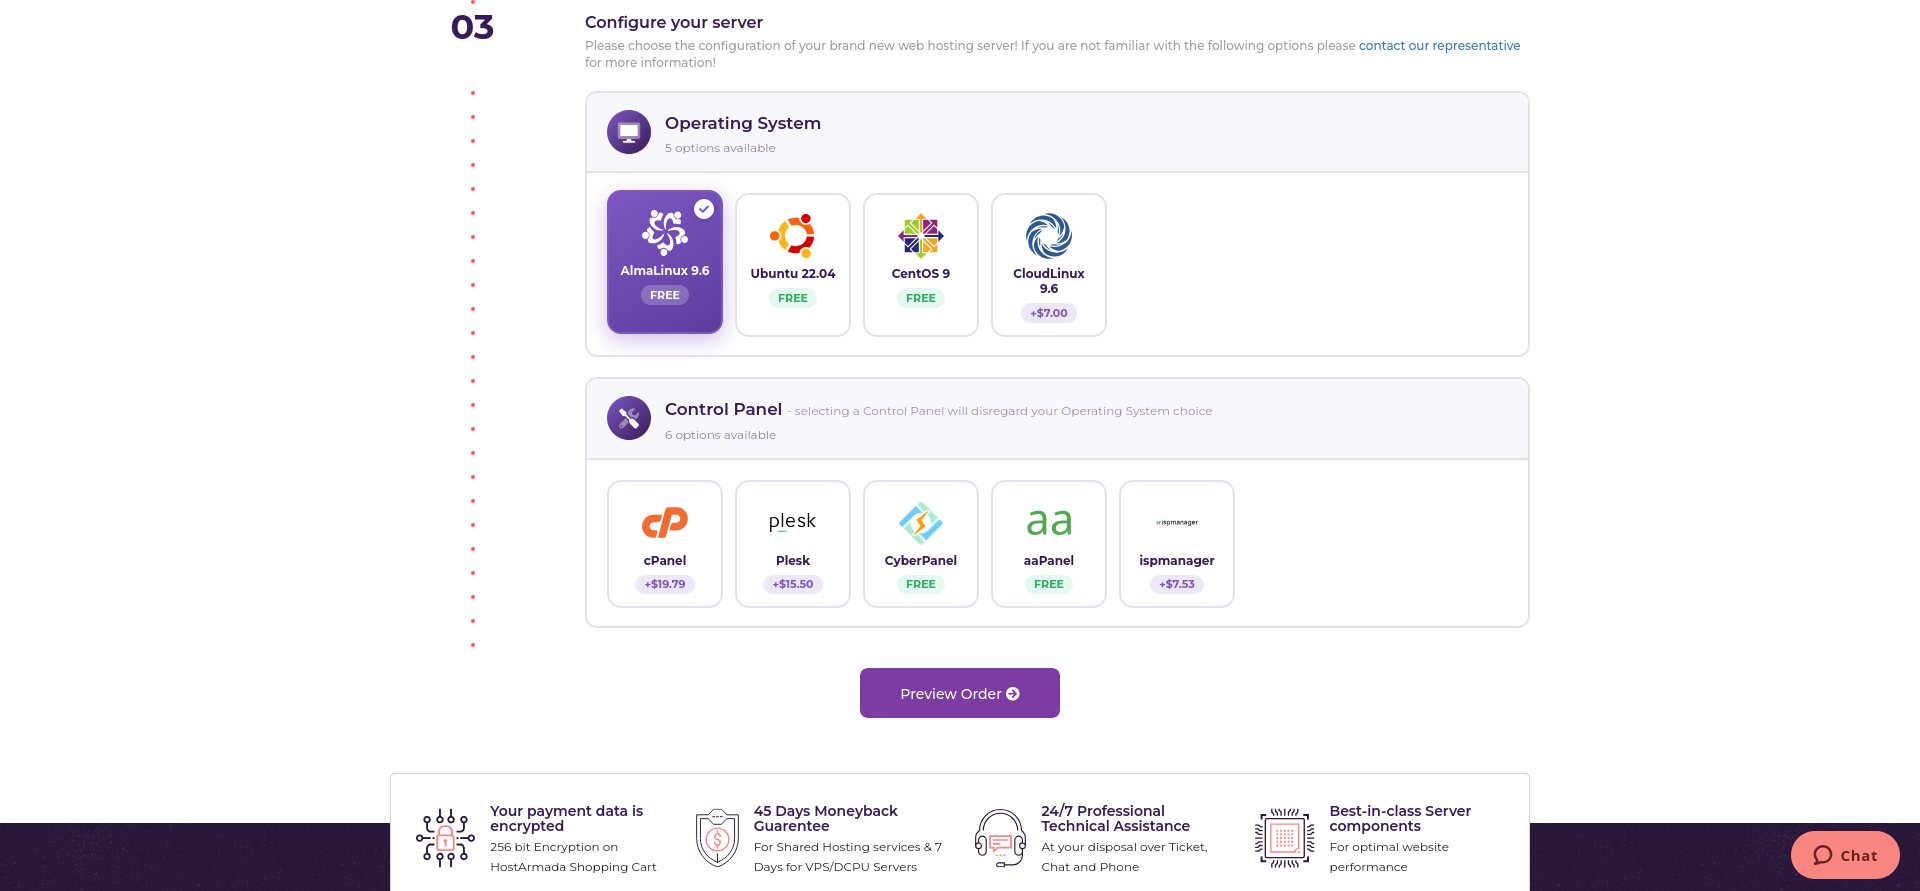Click the selected checkmark on AlmaLinux card

[x=704, y=209]
